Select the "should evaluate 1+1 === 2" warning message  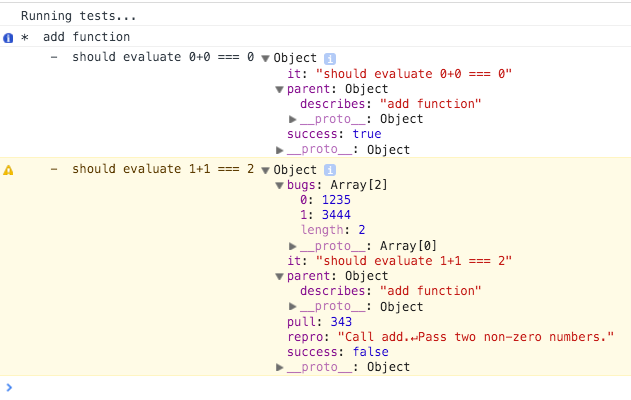162,170
